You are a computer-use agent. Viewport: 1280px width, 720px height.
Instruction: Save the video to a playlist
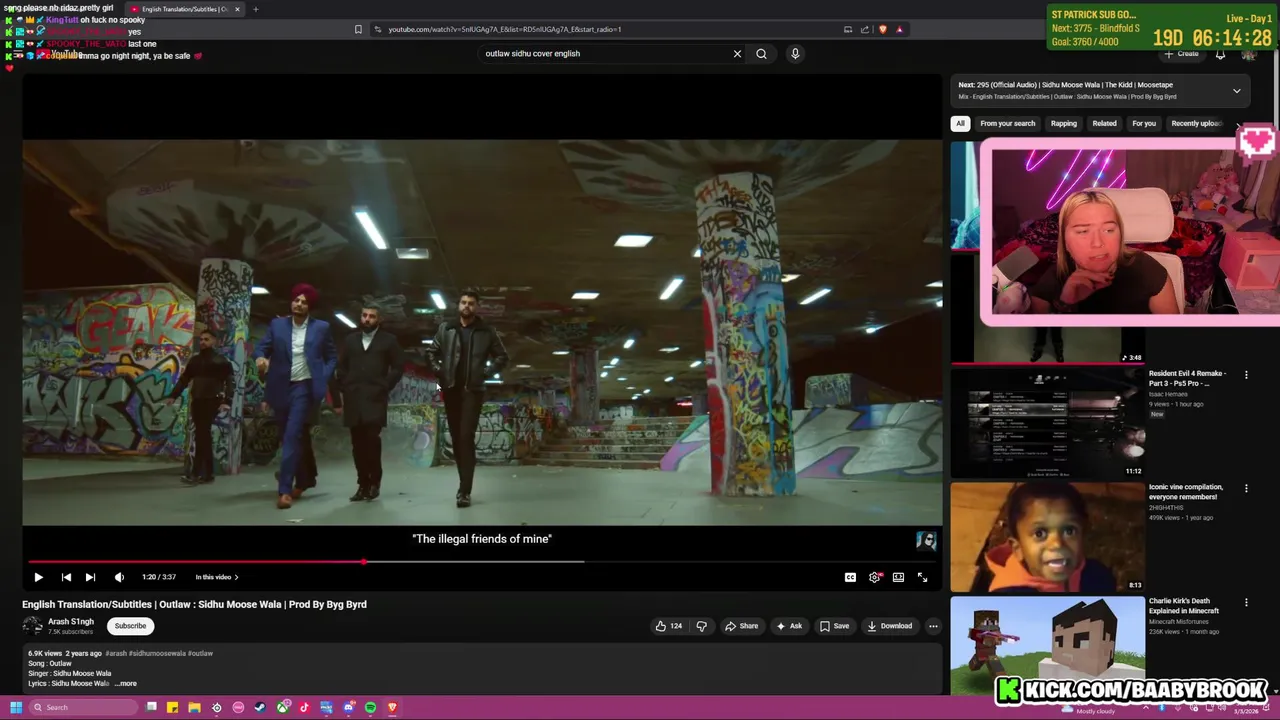[x=834, y=626]
